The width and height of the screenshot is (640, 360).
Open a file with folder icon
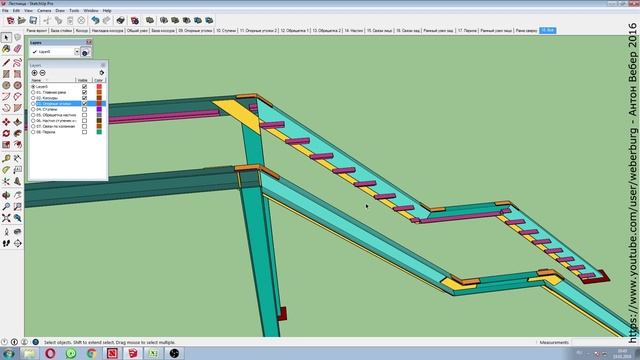22,20
